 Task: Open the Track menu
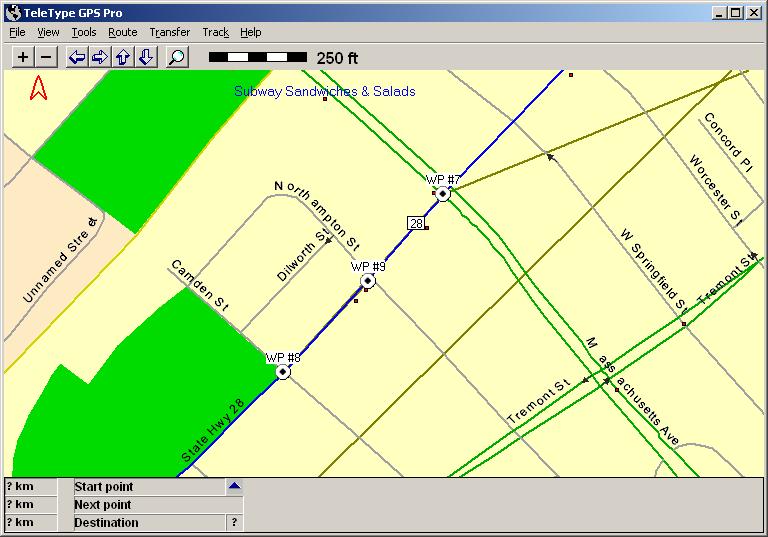click(215, 32)
